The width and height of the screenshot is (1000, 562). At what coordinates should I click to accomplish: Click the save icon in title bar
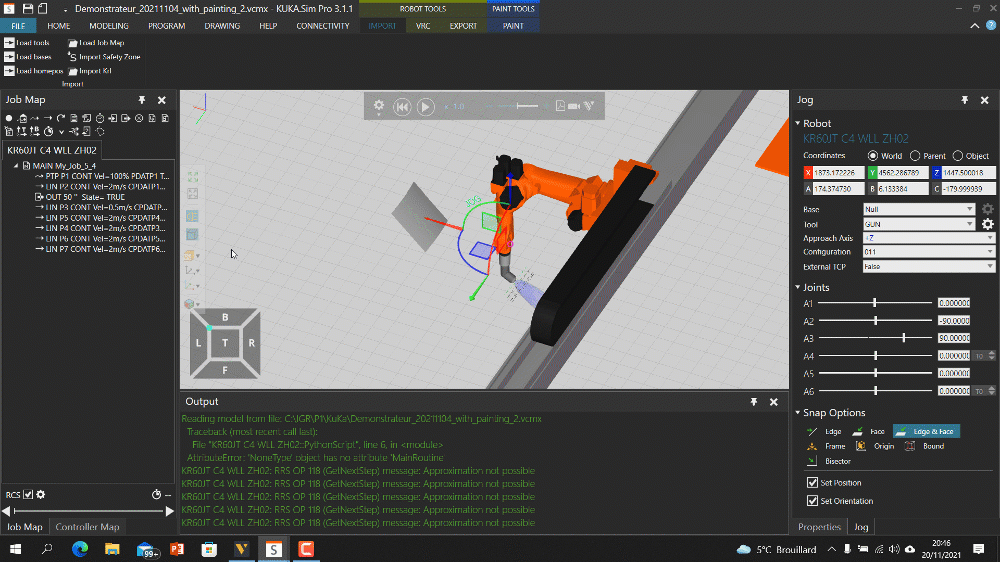pos(27,9)
